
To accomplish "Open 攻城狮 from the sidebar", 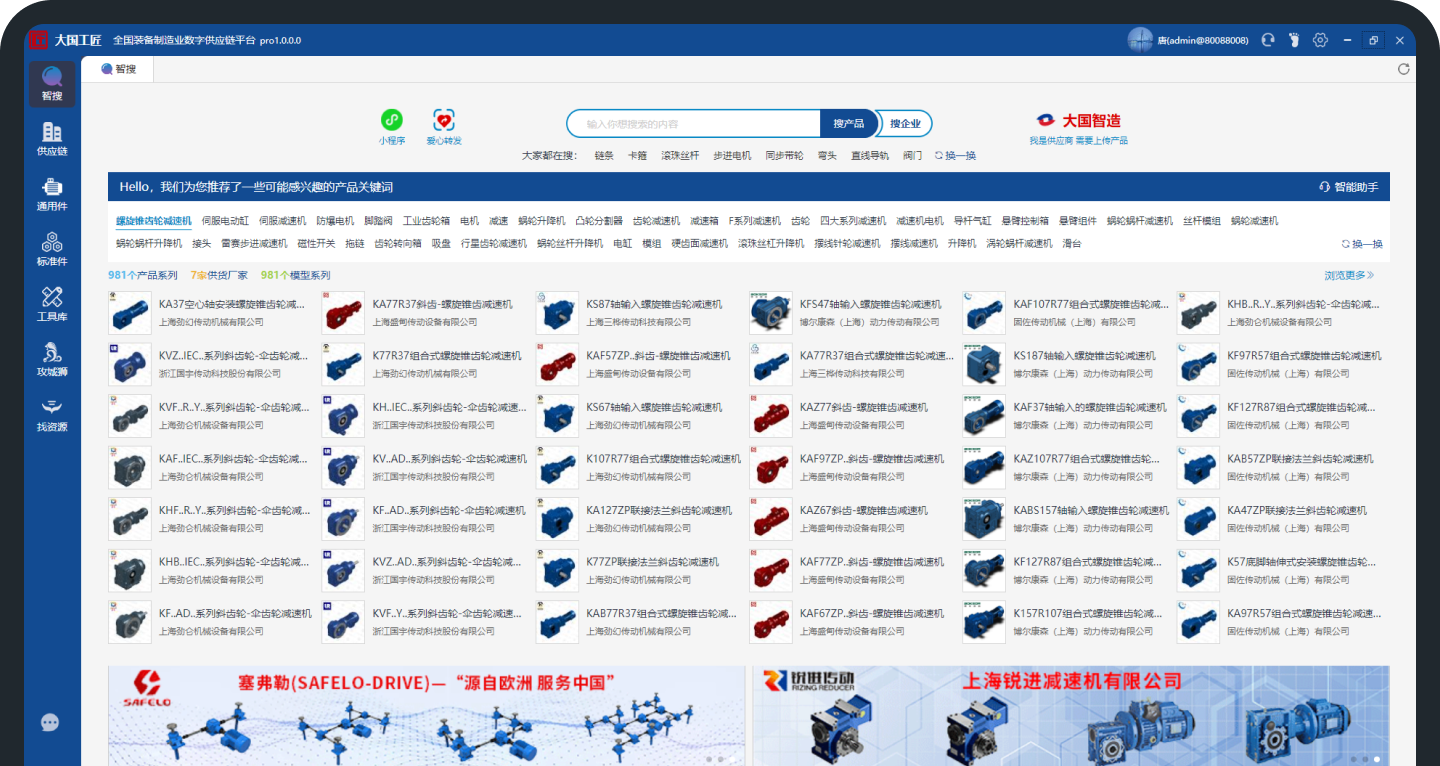I will click(x=52, y=358).
